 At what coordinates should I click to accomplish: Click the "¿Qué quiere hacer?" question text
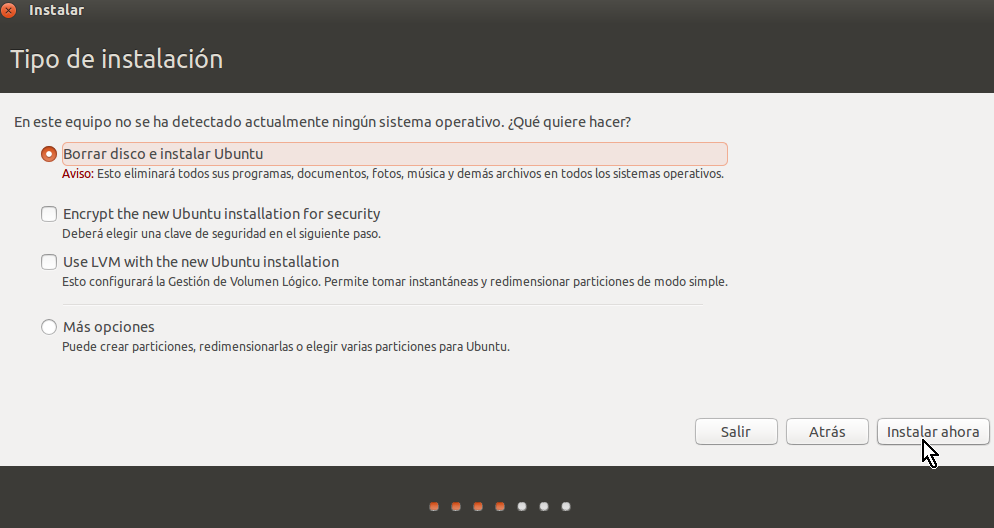[569, 122]
